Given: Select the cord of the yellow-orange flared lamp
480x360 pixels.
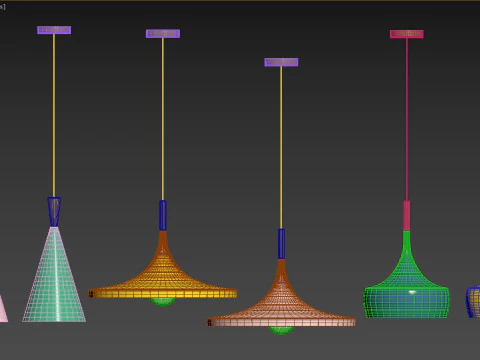Looking at the screenshot, I should tap(163, 119).
